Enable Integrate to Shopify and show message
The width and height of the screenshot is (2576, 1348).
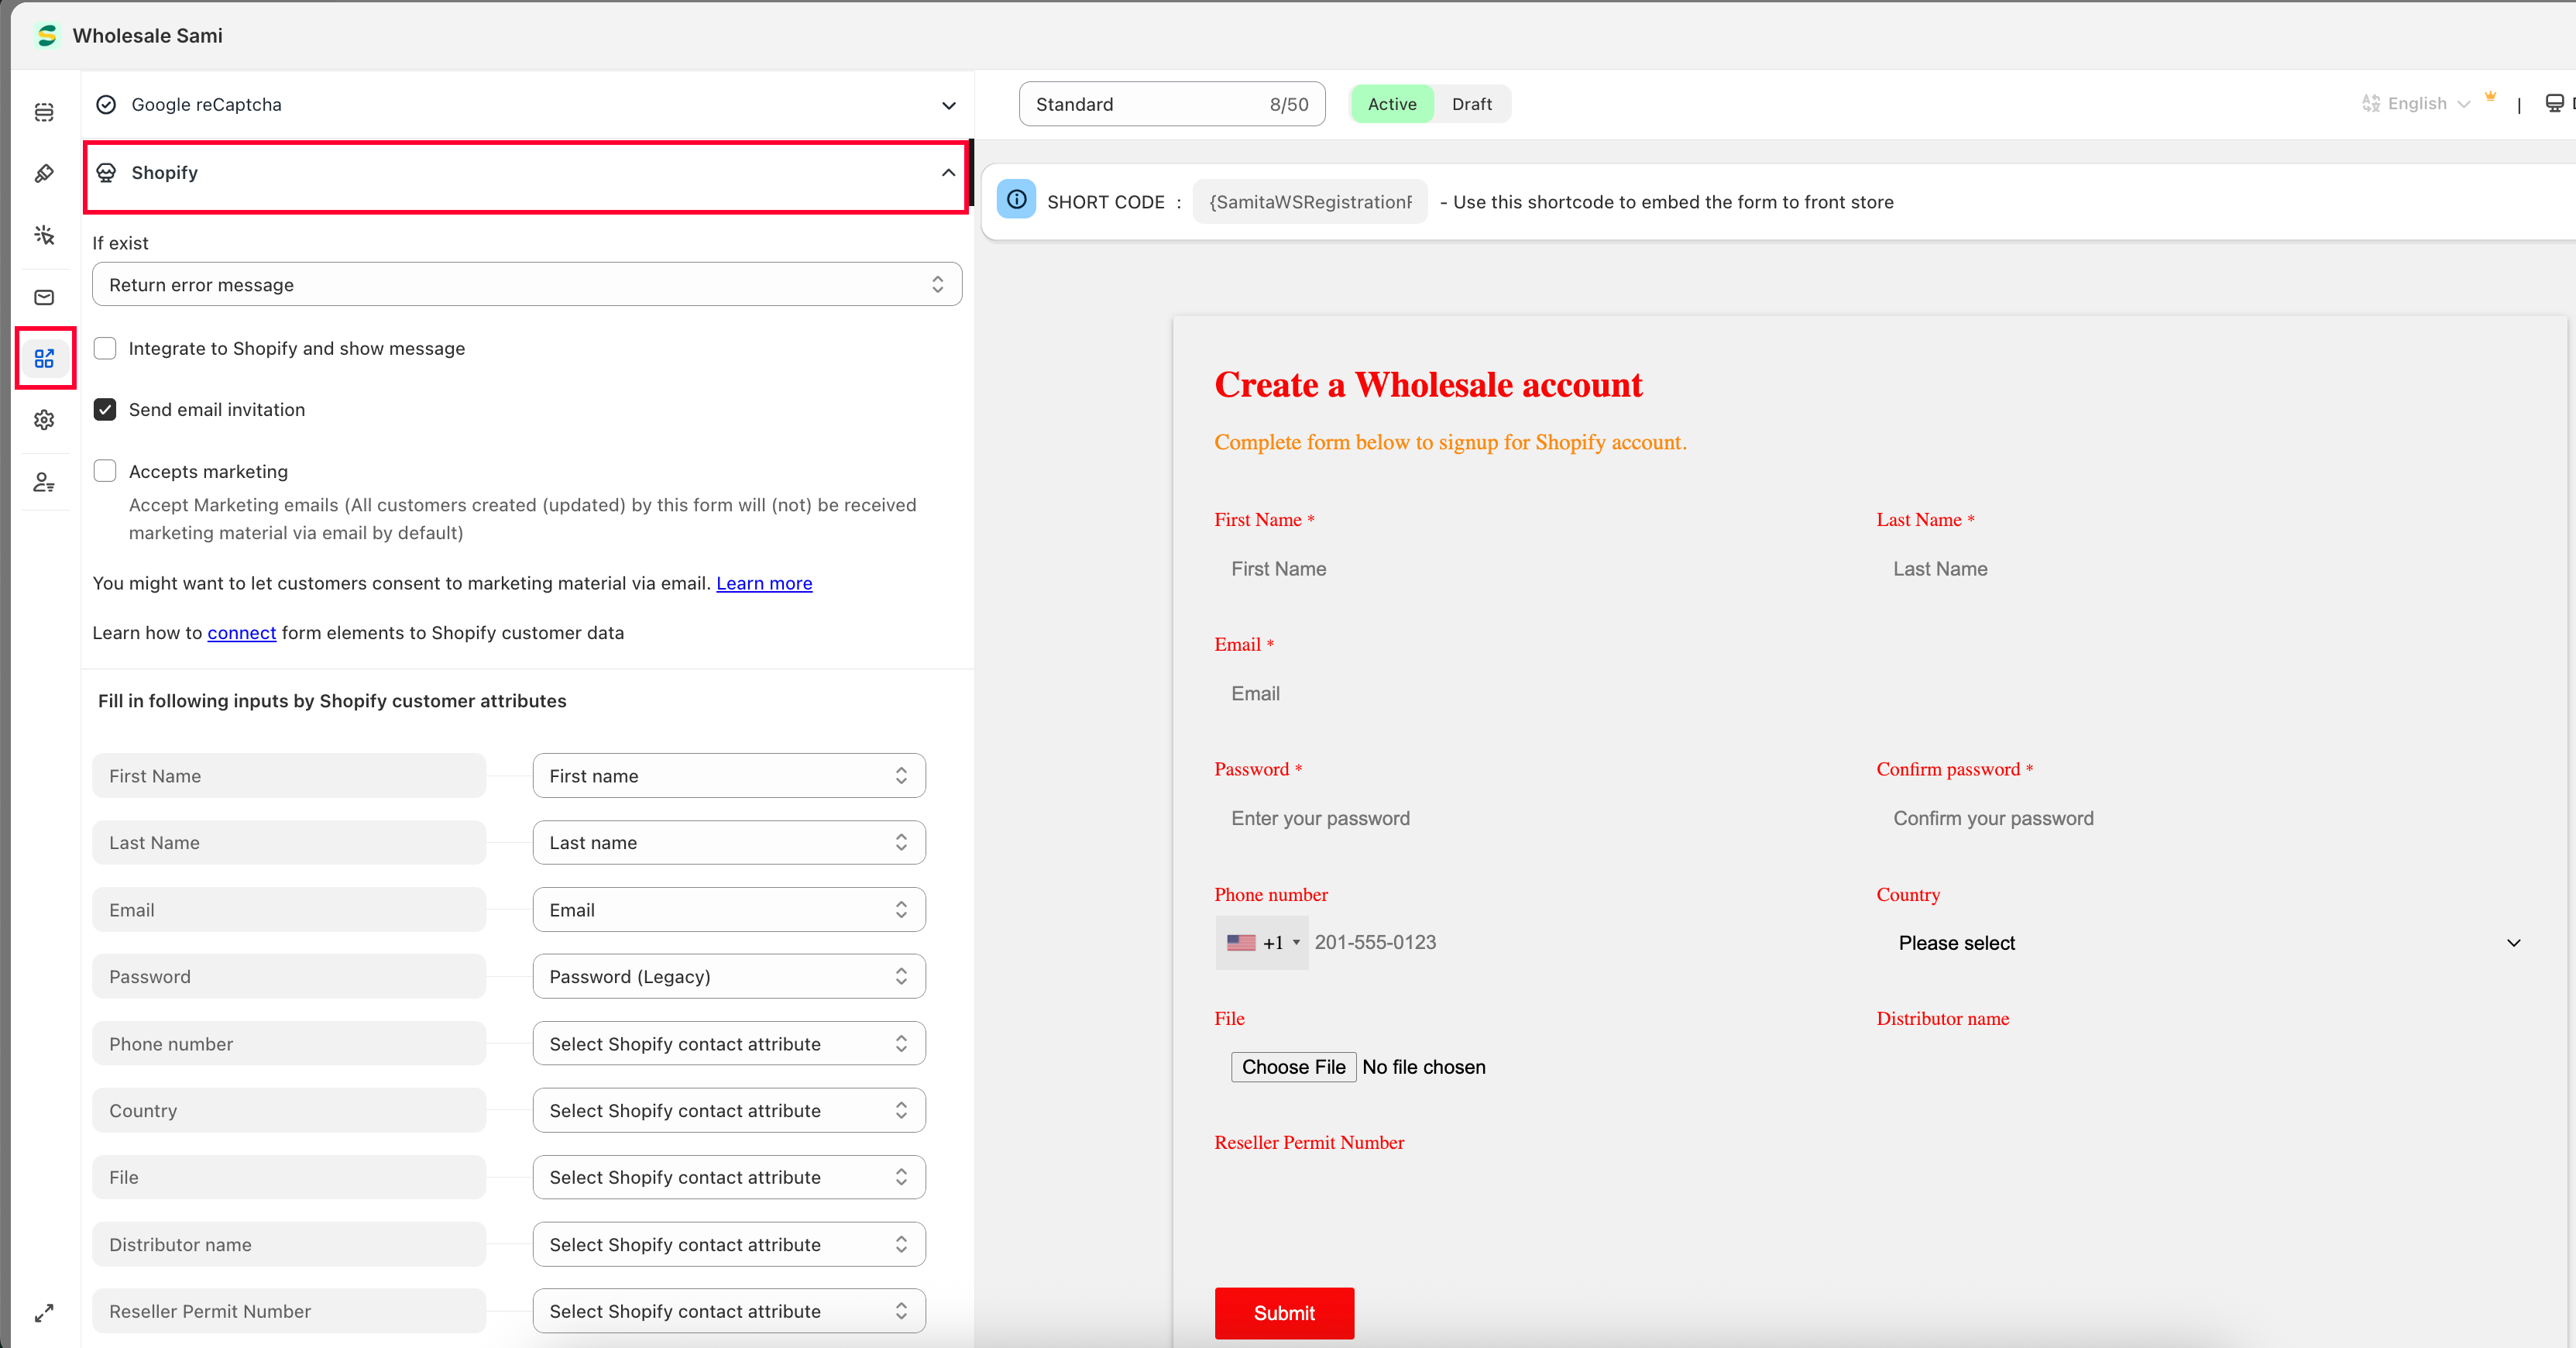click(x=105, y=348)
